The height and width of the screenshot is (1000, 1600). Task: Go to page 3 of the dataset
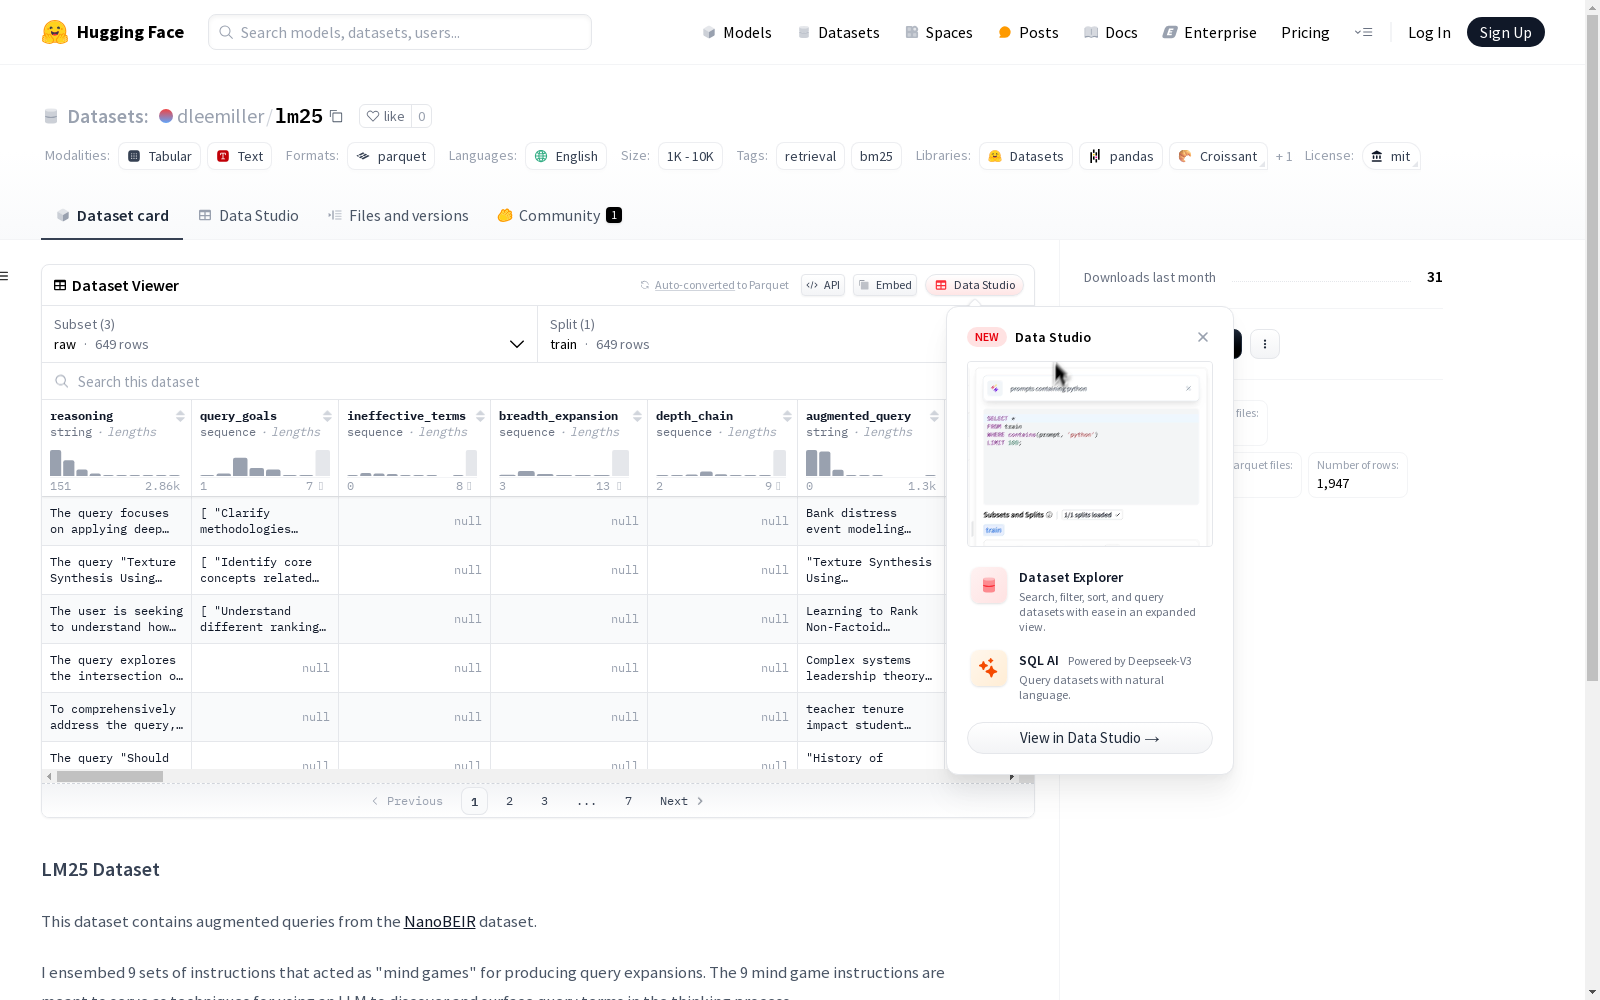[x=544, y=801]
